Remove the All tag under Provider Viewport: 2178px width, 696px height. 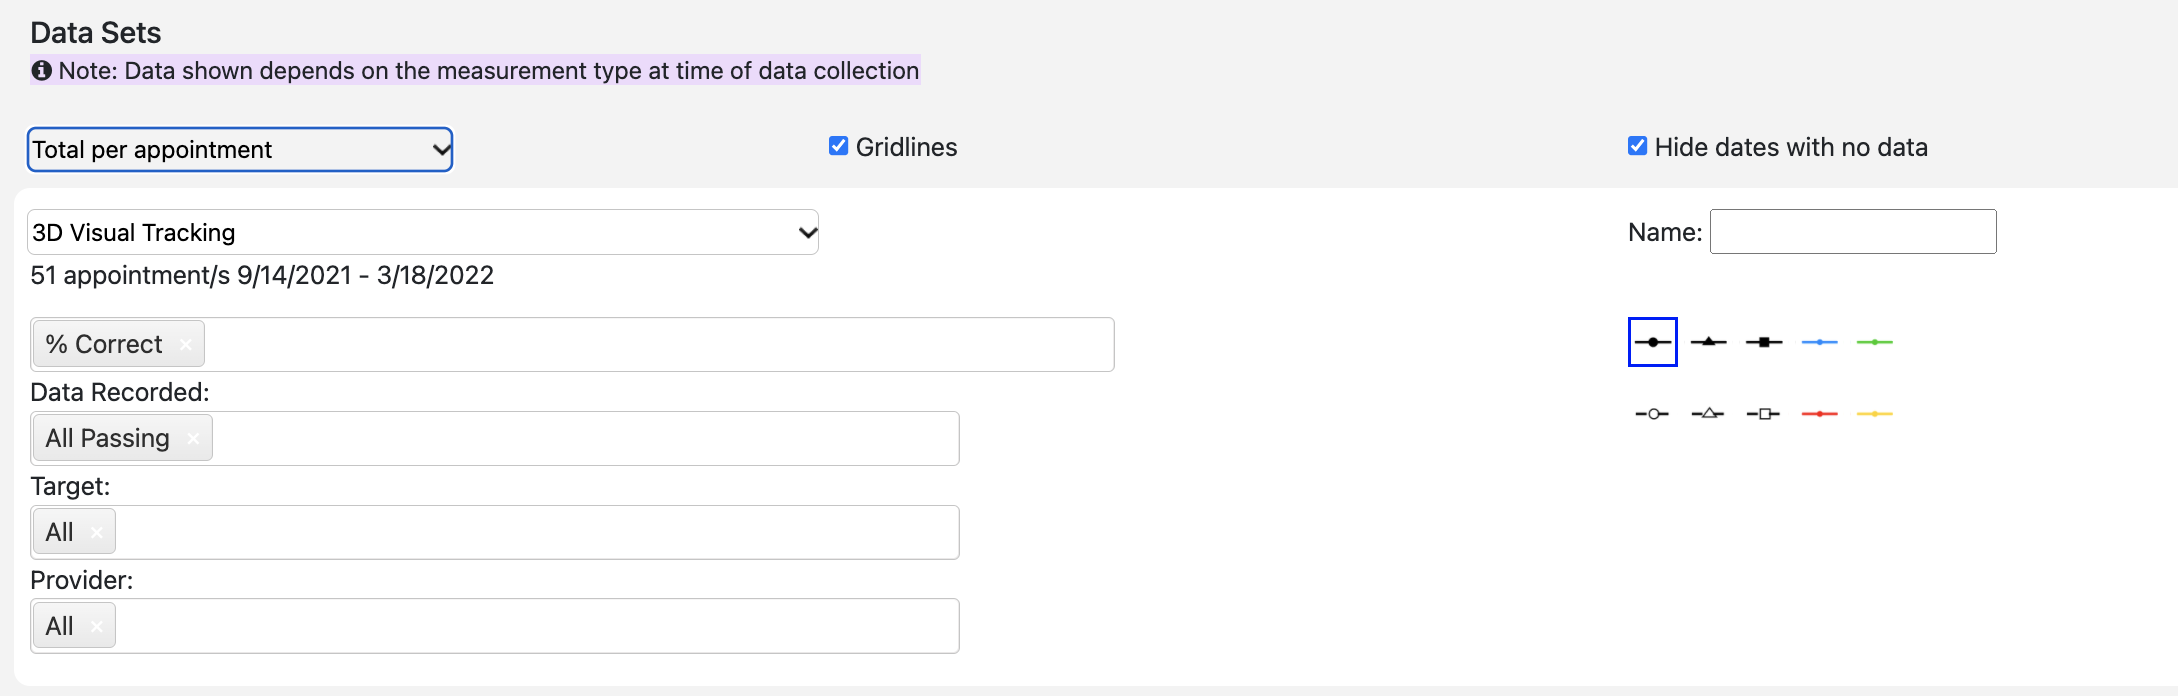coord(96,626)
